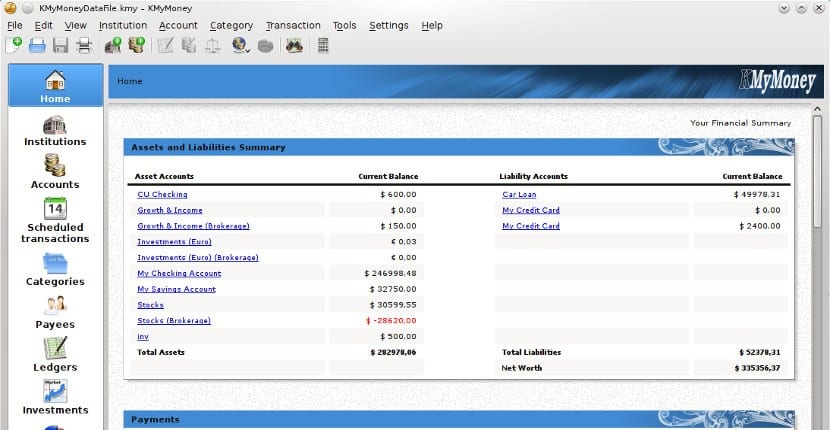Click the Total Assets value $ 282978,06
The height and width of the screenshot is (430, 830).
(393, 352)
